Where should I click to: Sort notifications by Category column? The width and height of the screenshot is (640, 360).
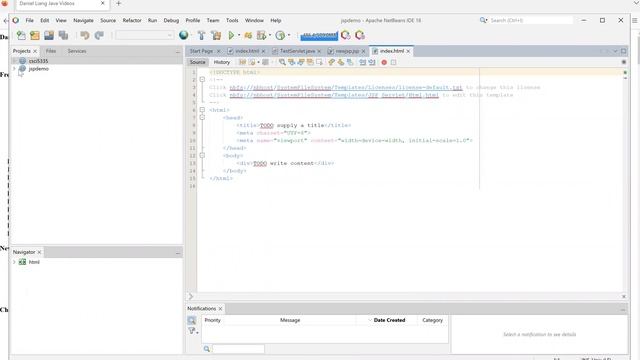(x=433, y=320)
